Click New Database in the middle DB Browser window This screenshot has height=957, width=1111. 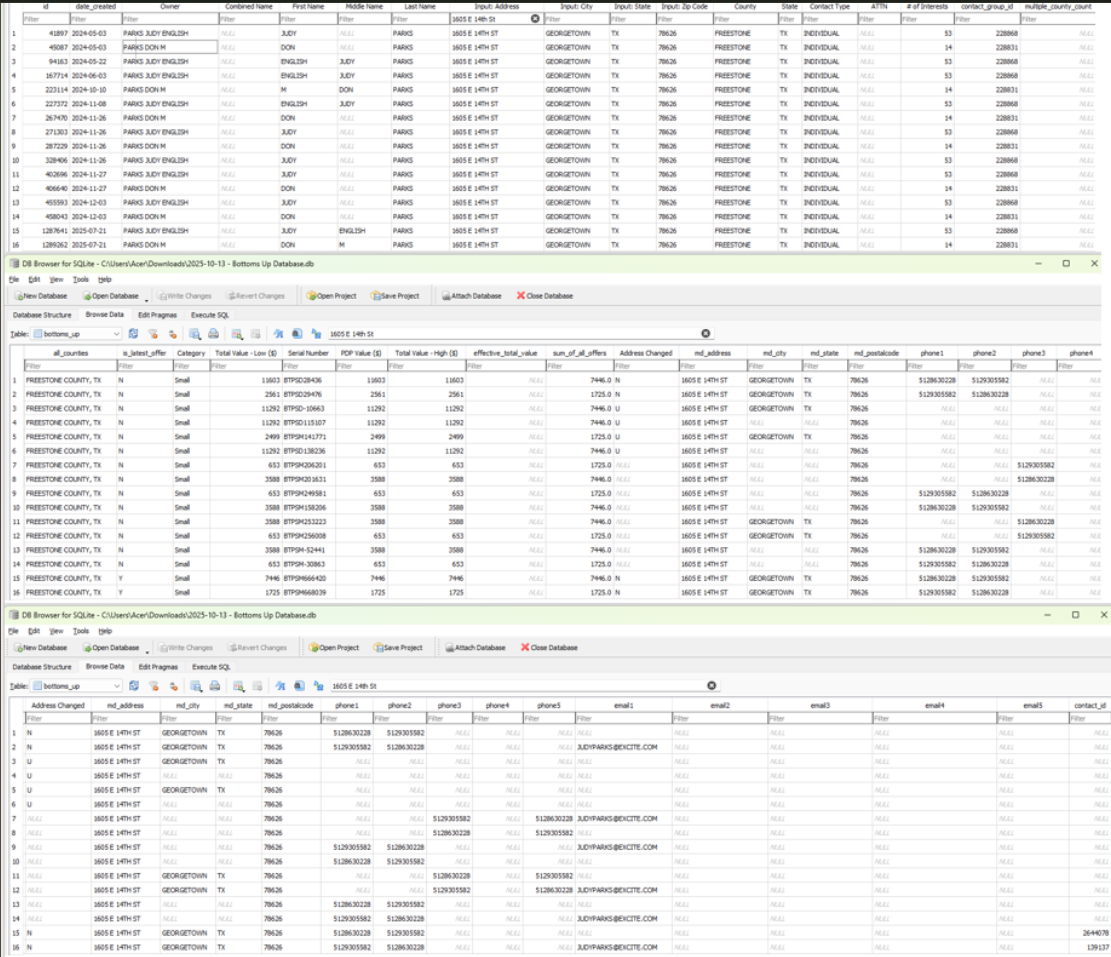tap(40, 296)
